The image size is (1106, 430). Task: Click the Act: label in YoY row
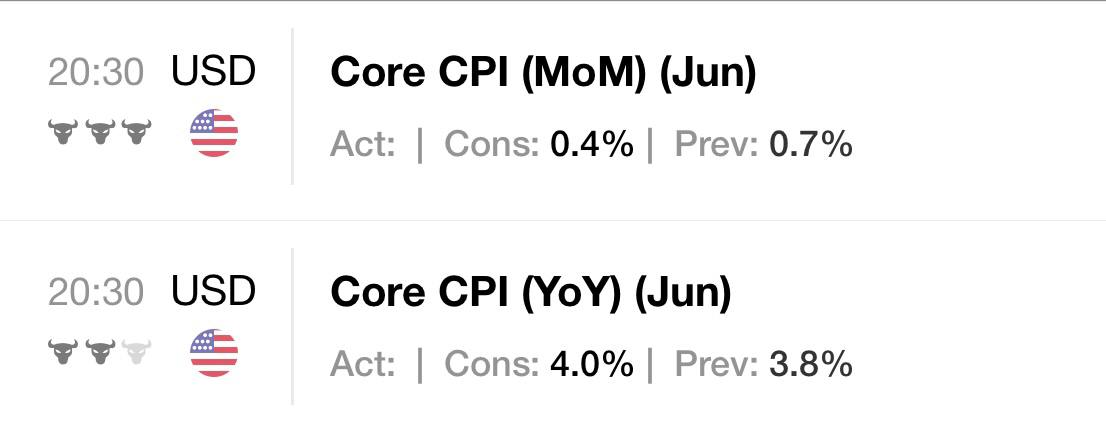[363, 364]
